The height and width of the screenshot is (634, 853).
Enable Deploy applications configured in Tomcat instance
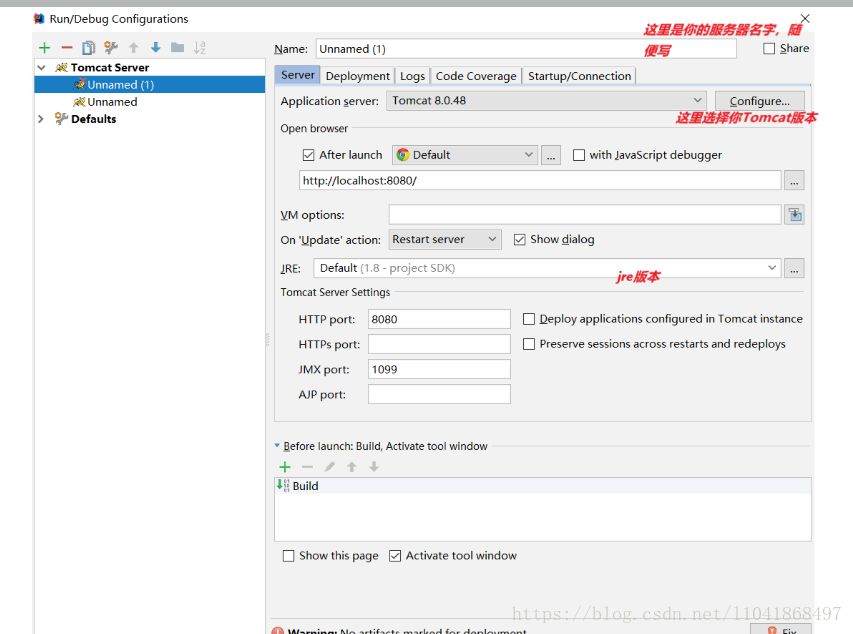click(529, 319)
